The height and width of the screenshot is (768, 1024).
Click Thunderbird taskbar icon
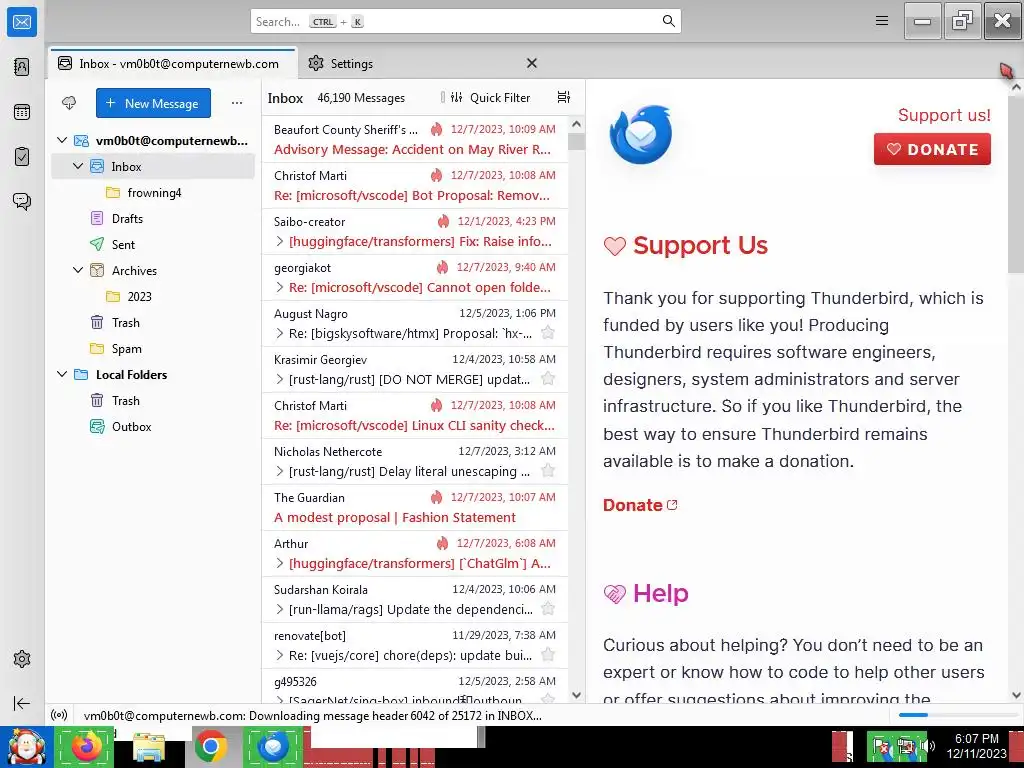click(x=273, y=746)
